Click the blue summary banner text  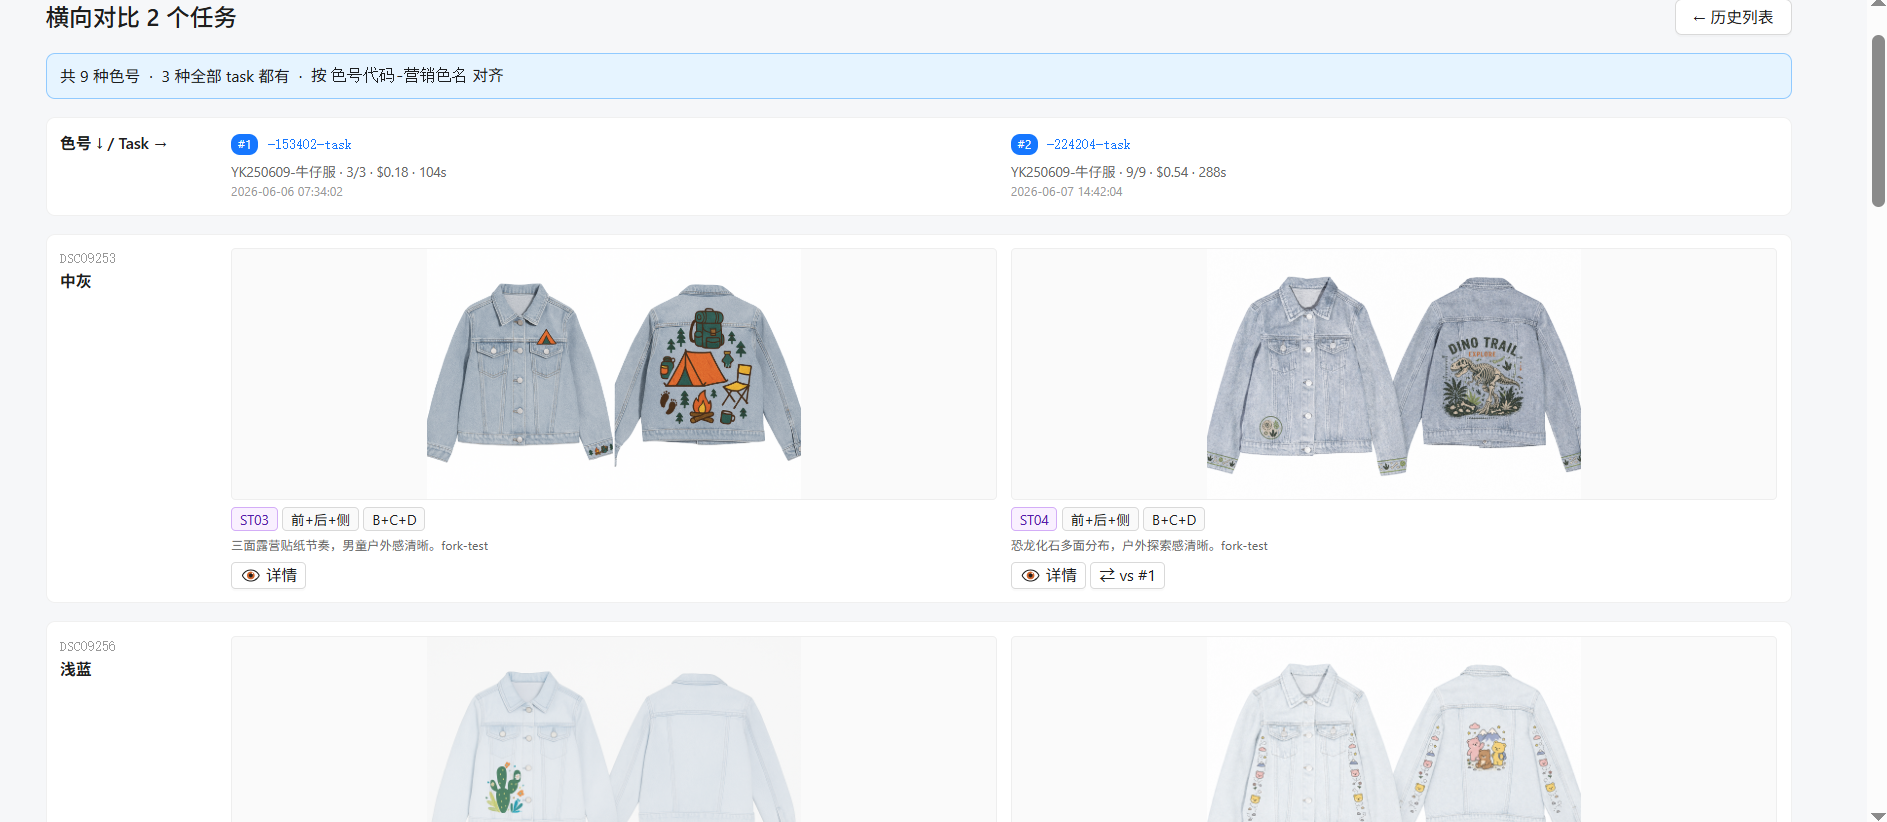282,76
